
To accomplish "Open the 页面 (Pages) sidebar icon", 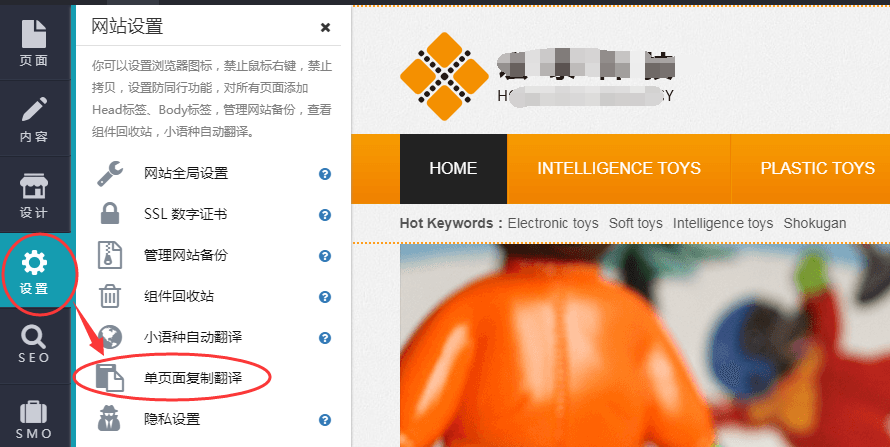I will point(34,43).
